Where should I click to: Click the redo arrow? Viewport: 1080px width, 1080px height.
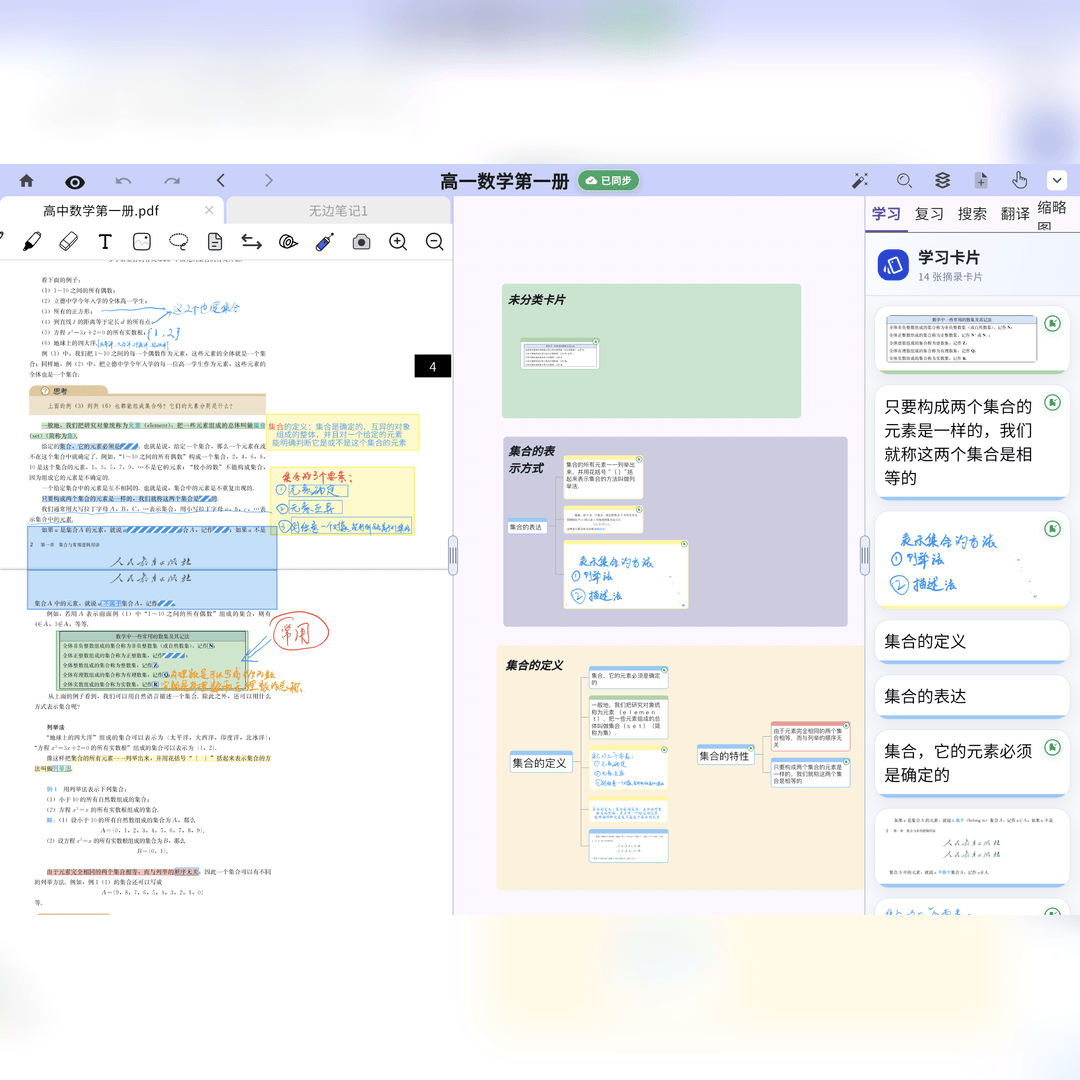172,181
